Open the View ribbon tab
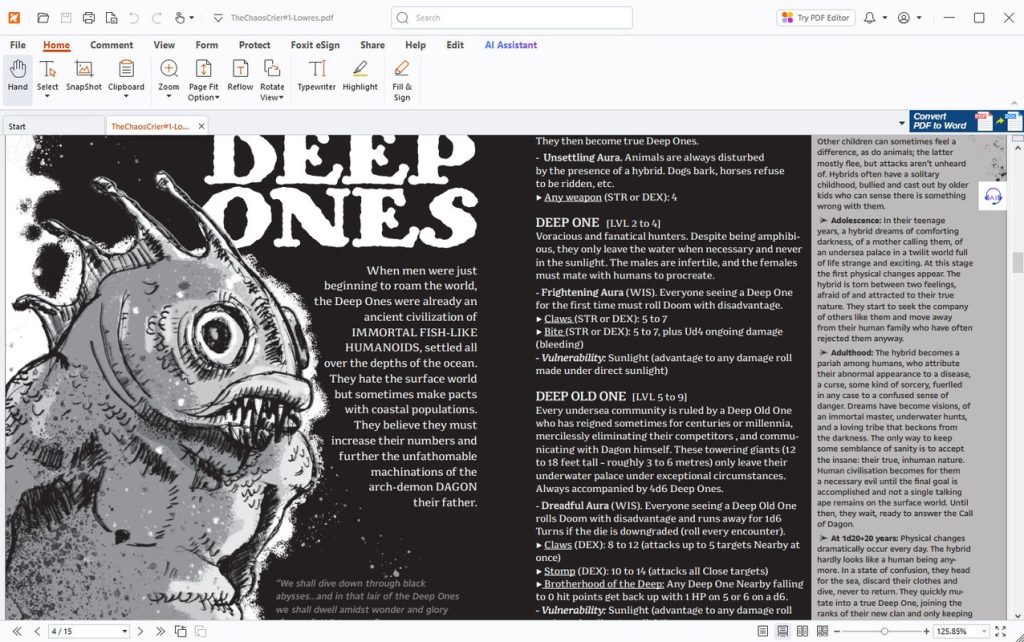Viewport: 1024px width, 642px height. click(164, 45)
